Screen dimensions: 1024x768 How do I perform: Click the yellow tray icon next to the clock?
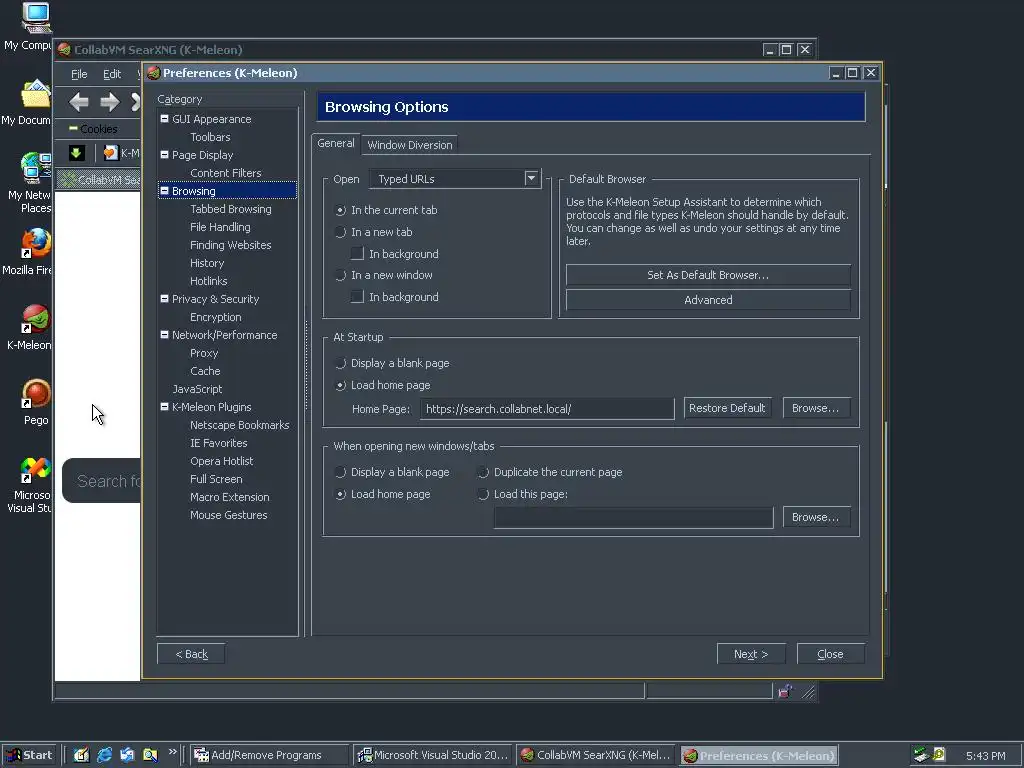939,754
